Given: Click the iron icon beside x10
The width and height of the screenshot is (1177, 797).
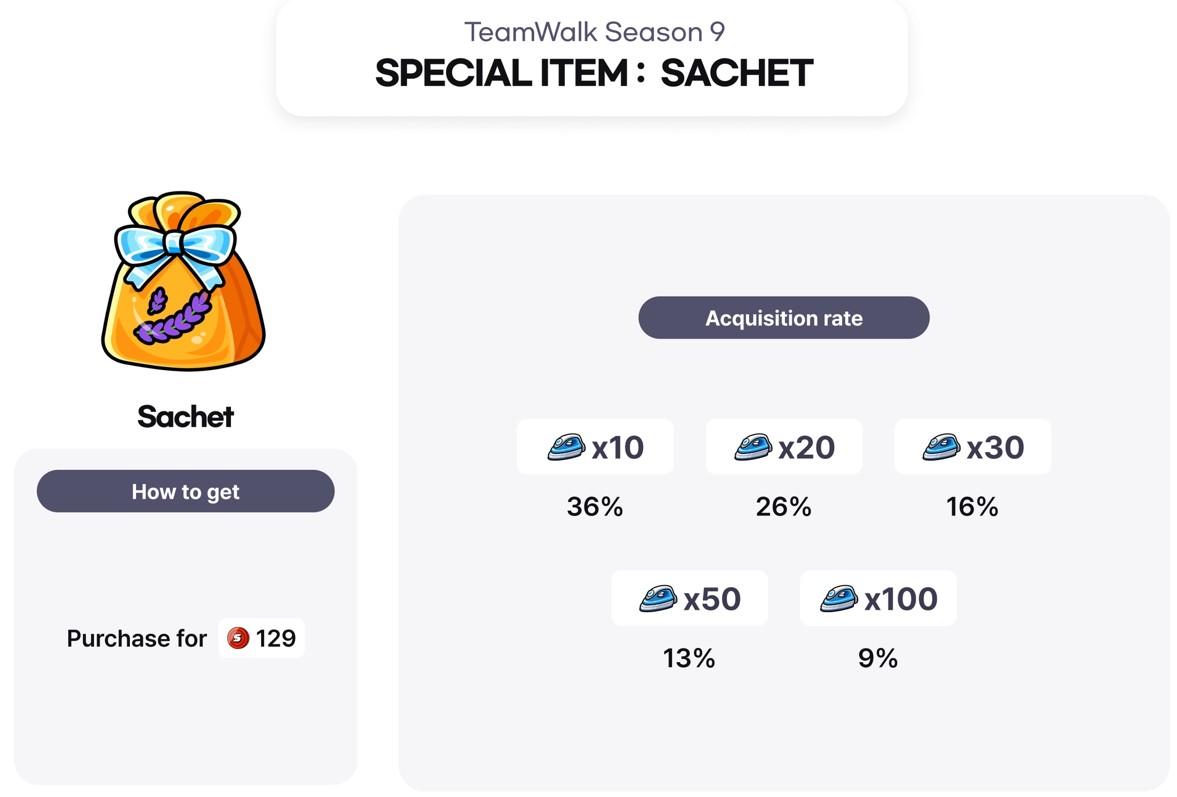Looking at the screenshot, I should (566, 446).
